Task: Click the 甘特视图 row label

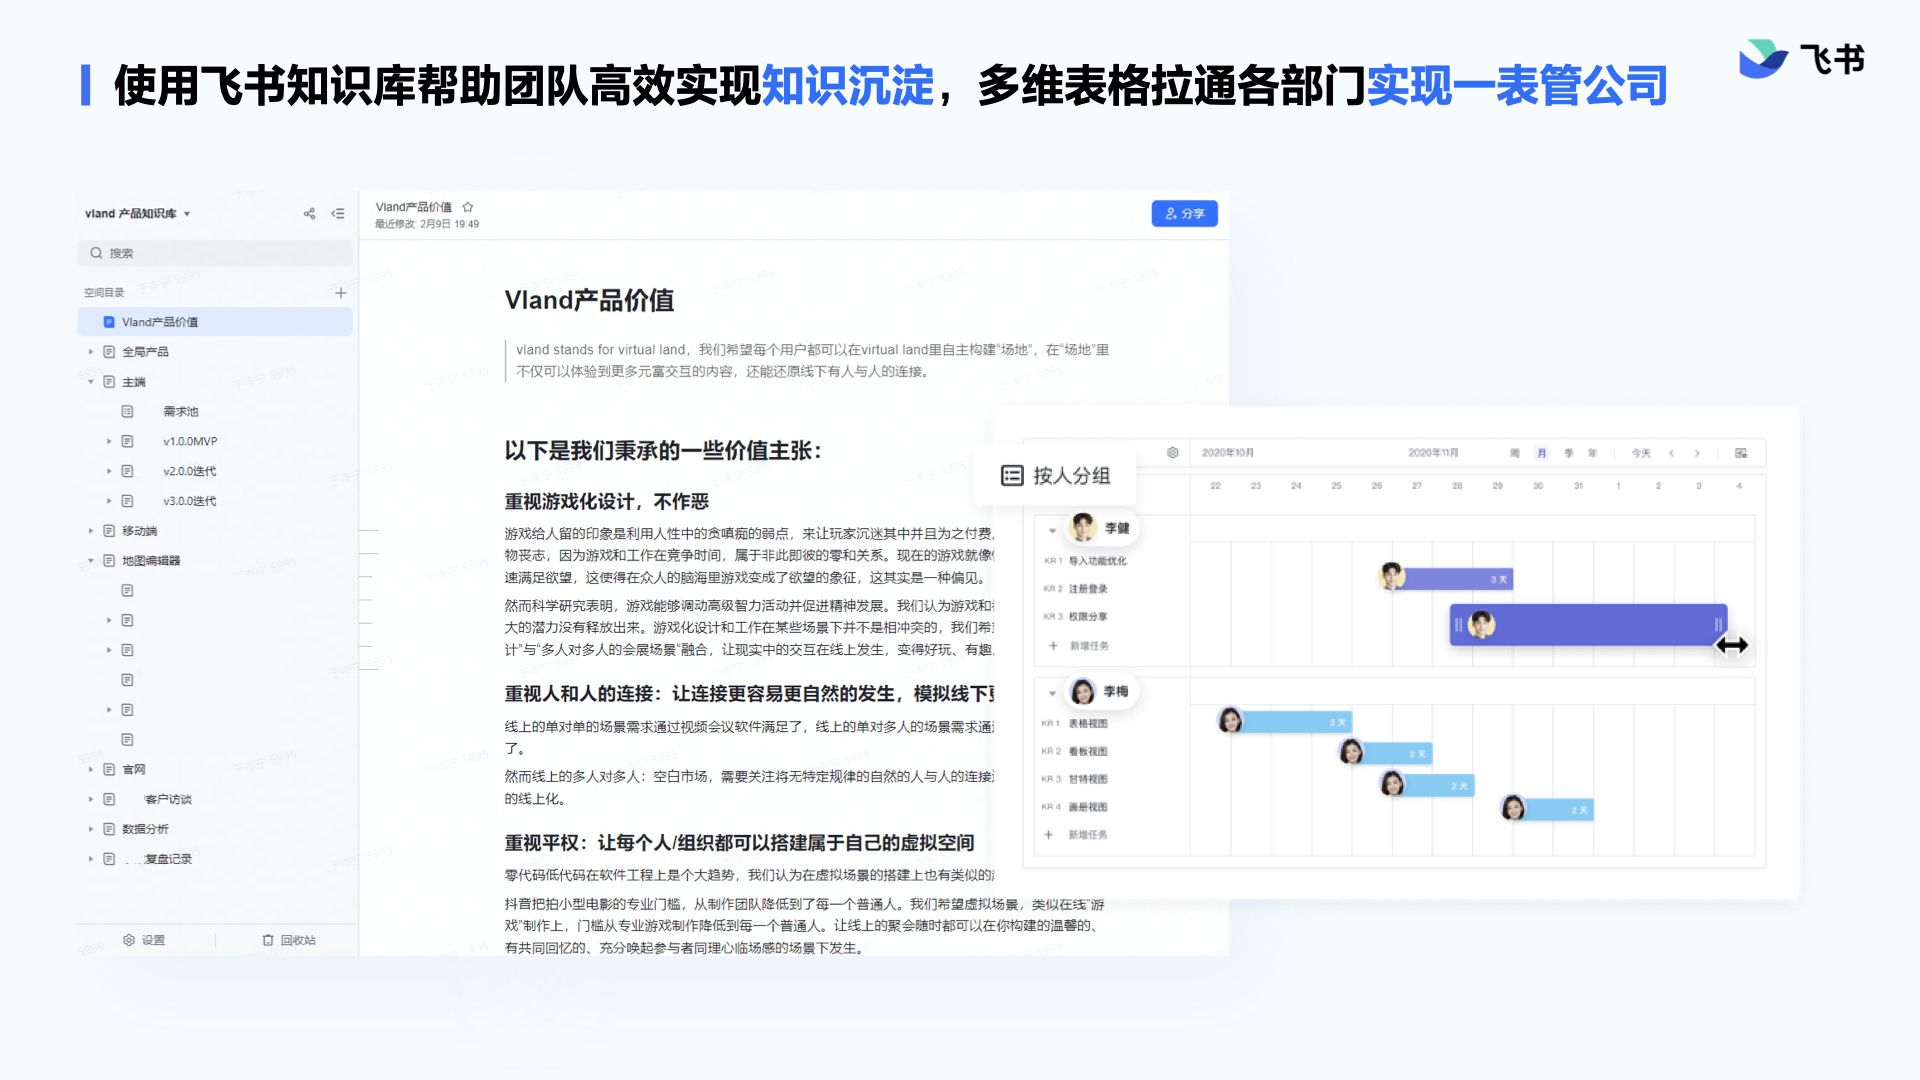Action: 1088,779
